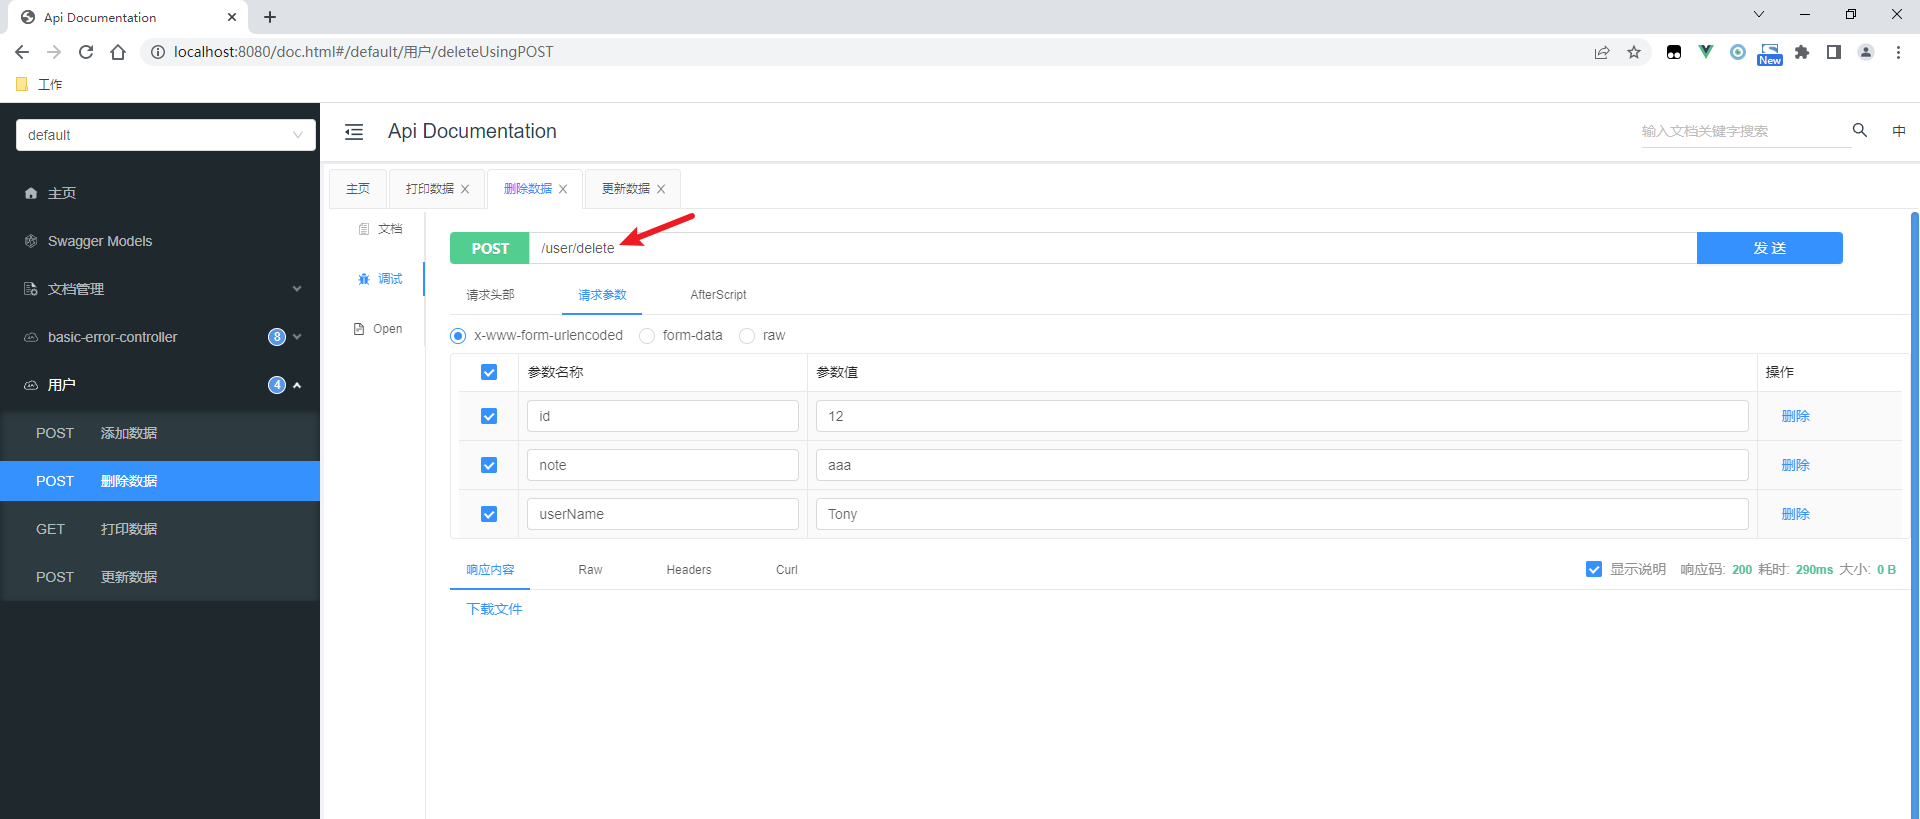Click the browser home icon
Image resolution: width=1920 pixels, height=819 pixels.
pyautogui.click(x=118, y=52)
